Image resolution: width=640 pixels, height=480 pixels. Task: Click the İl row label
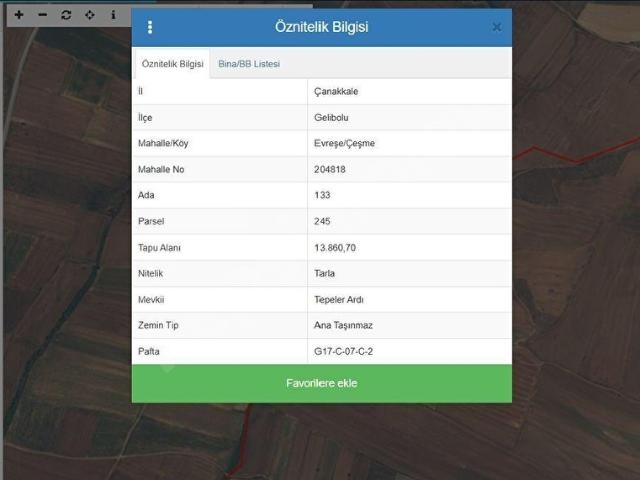(140, 91)
